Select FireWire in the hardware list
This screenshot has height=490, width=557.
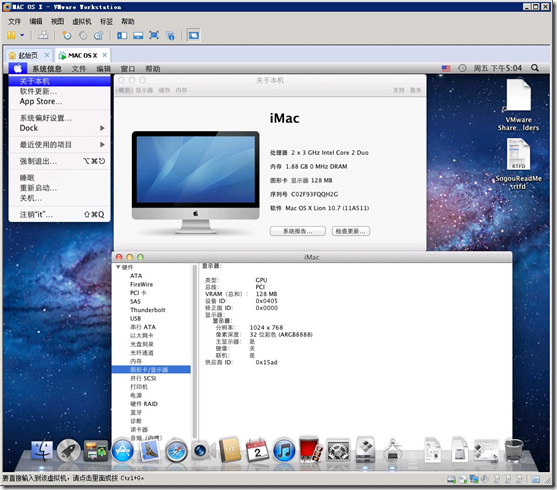141,284
